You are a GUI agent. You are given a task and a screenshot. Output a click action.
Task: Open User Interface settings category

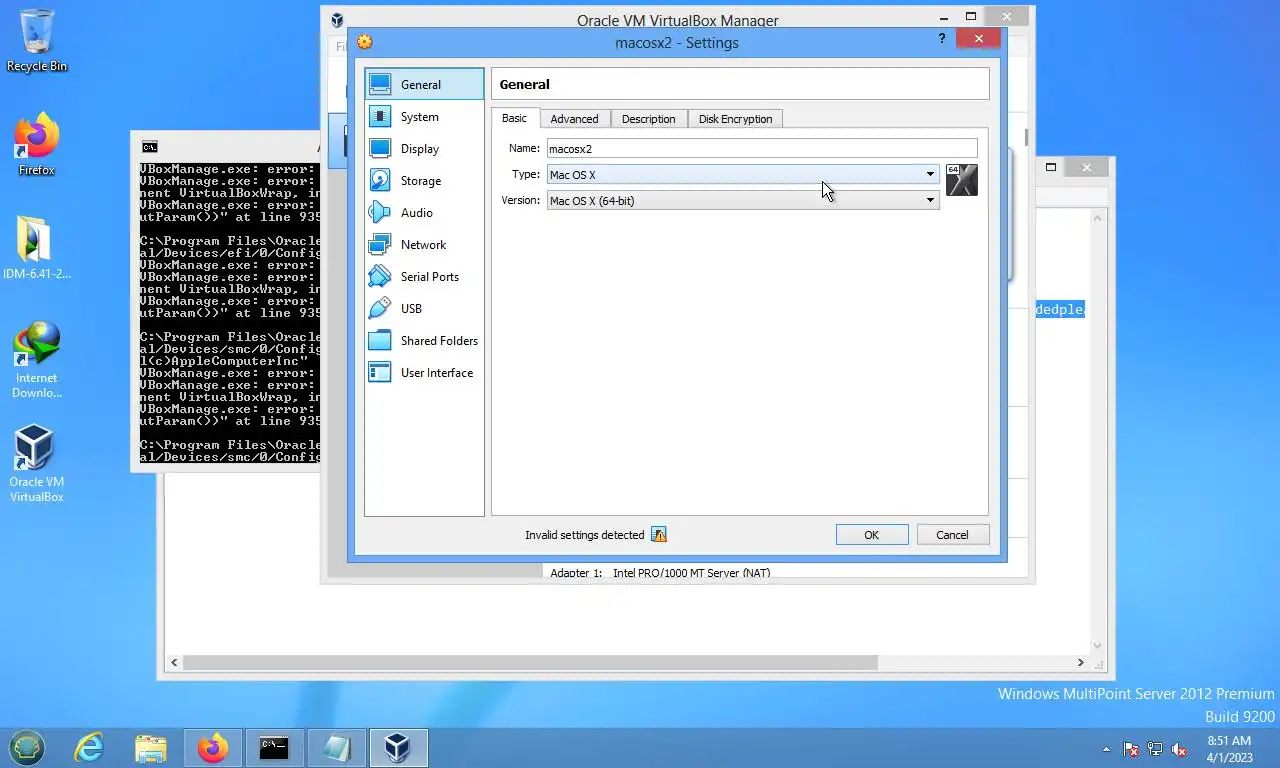tap(424, 373)
